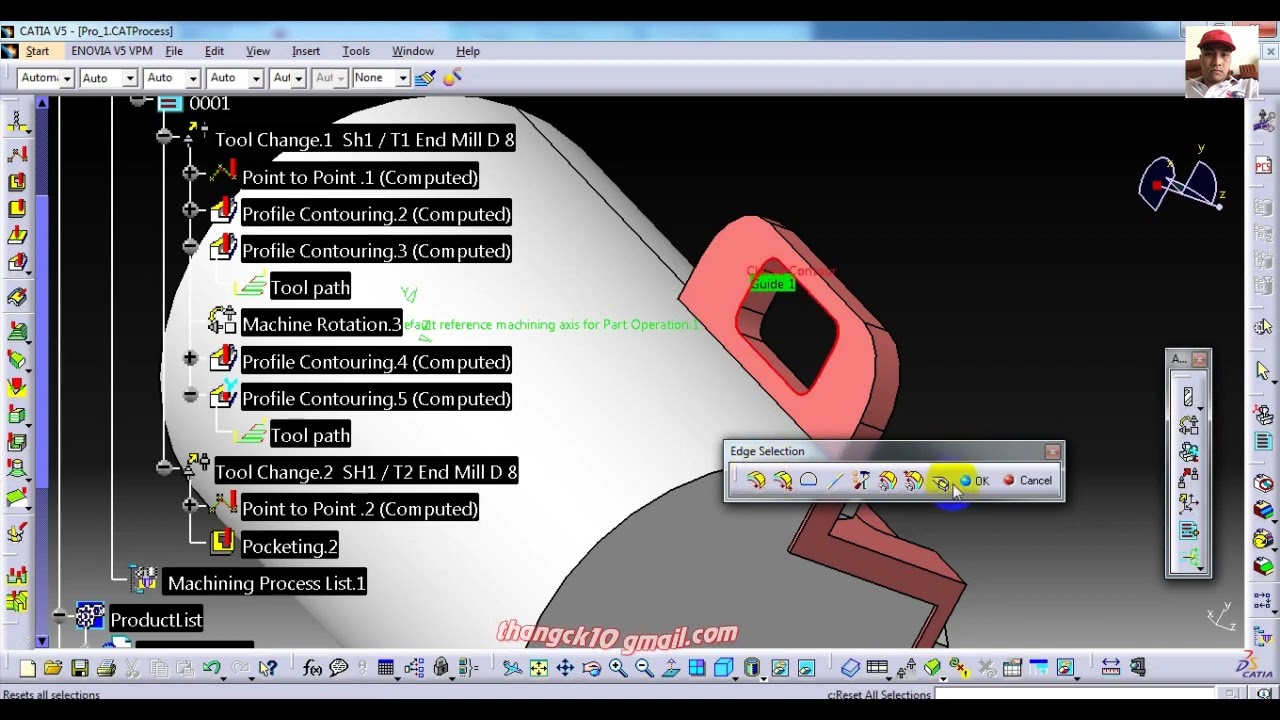The height and width of the screenshot is (720, 1280).
Task: Click the Open folder icon in bottom toolbar
Action: 53,668
